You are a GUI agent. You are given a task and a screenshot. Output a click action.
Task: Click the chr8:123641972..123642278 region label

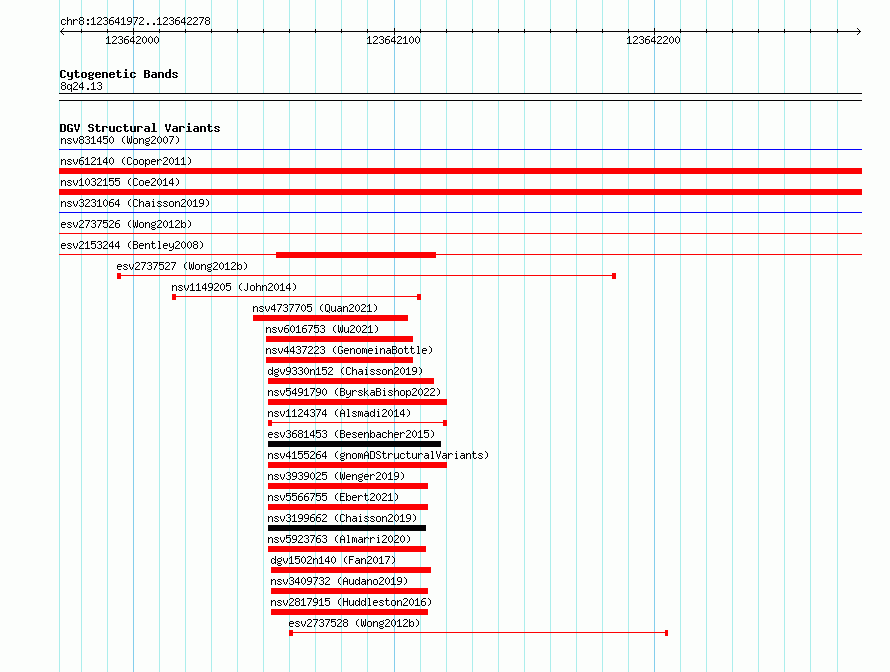[135, 21]
